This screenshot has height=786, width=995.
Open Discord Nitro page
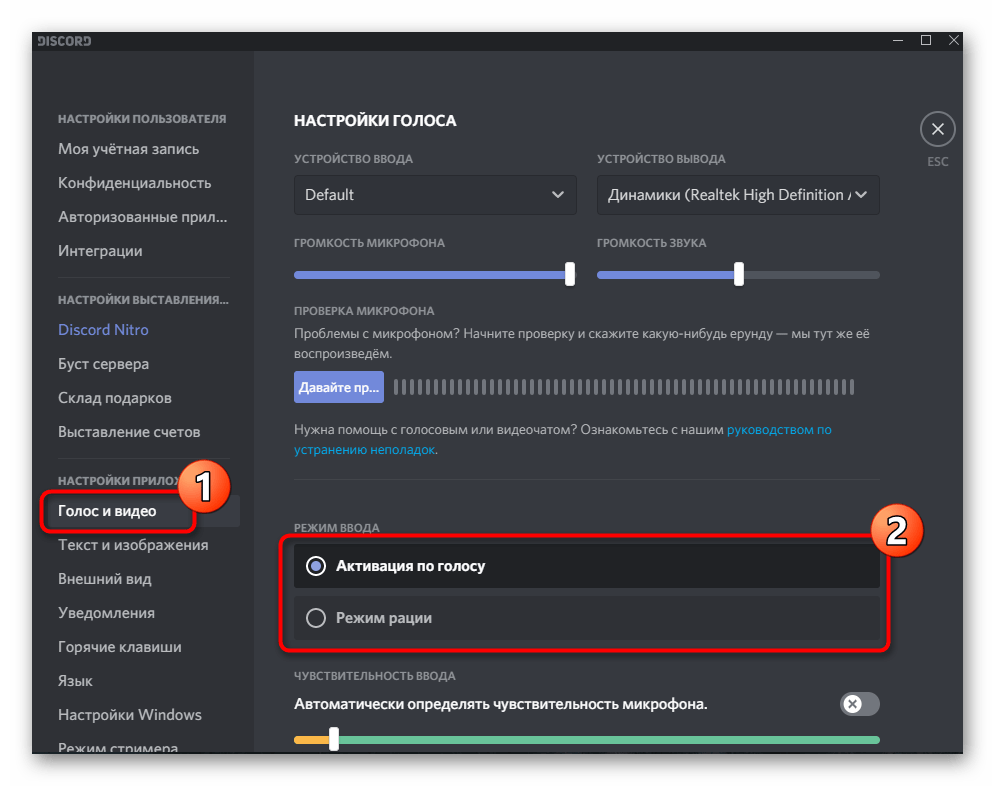(x=103, y=330)
